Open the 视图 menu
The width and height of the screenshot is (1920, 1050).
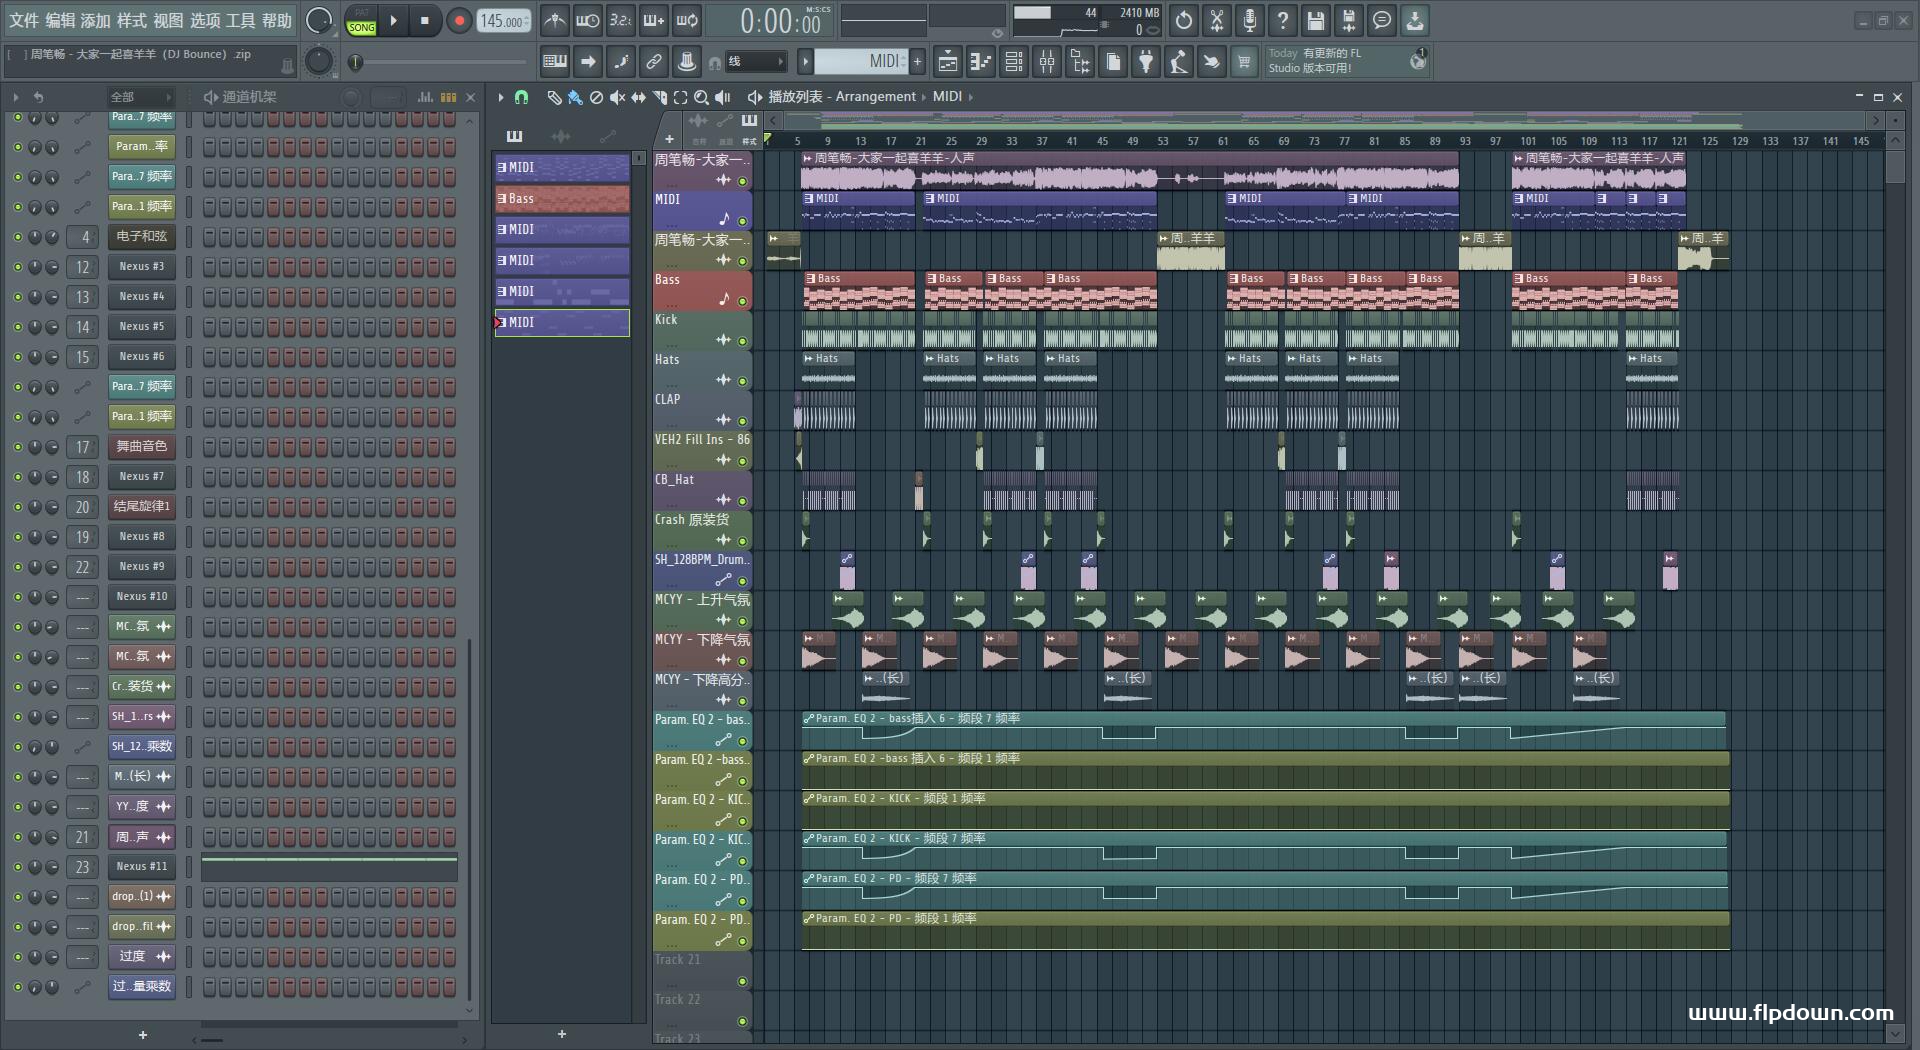[168, 20]
